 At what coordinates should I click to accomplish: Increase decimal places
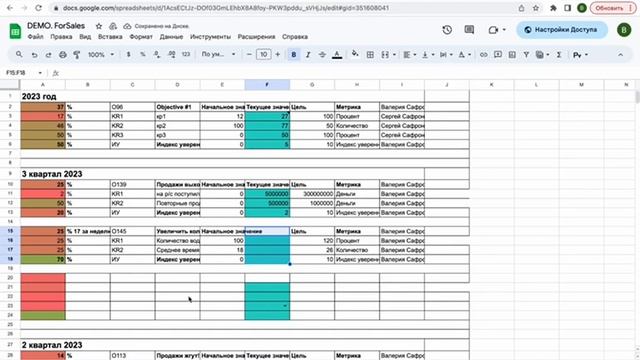[171, 54]
